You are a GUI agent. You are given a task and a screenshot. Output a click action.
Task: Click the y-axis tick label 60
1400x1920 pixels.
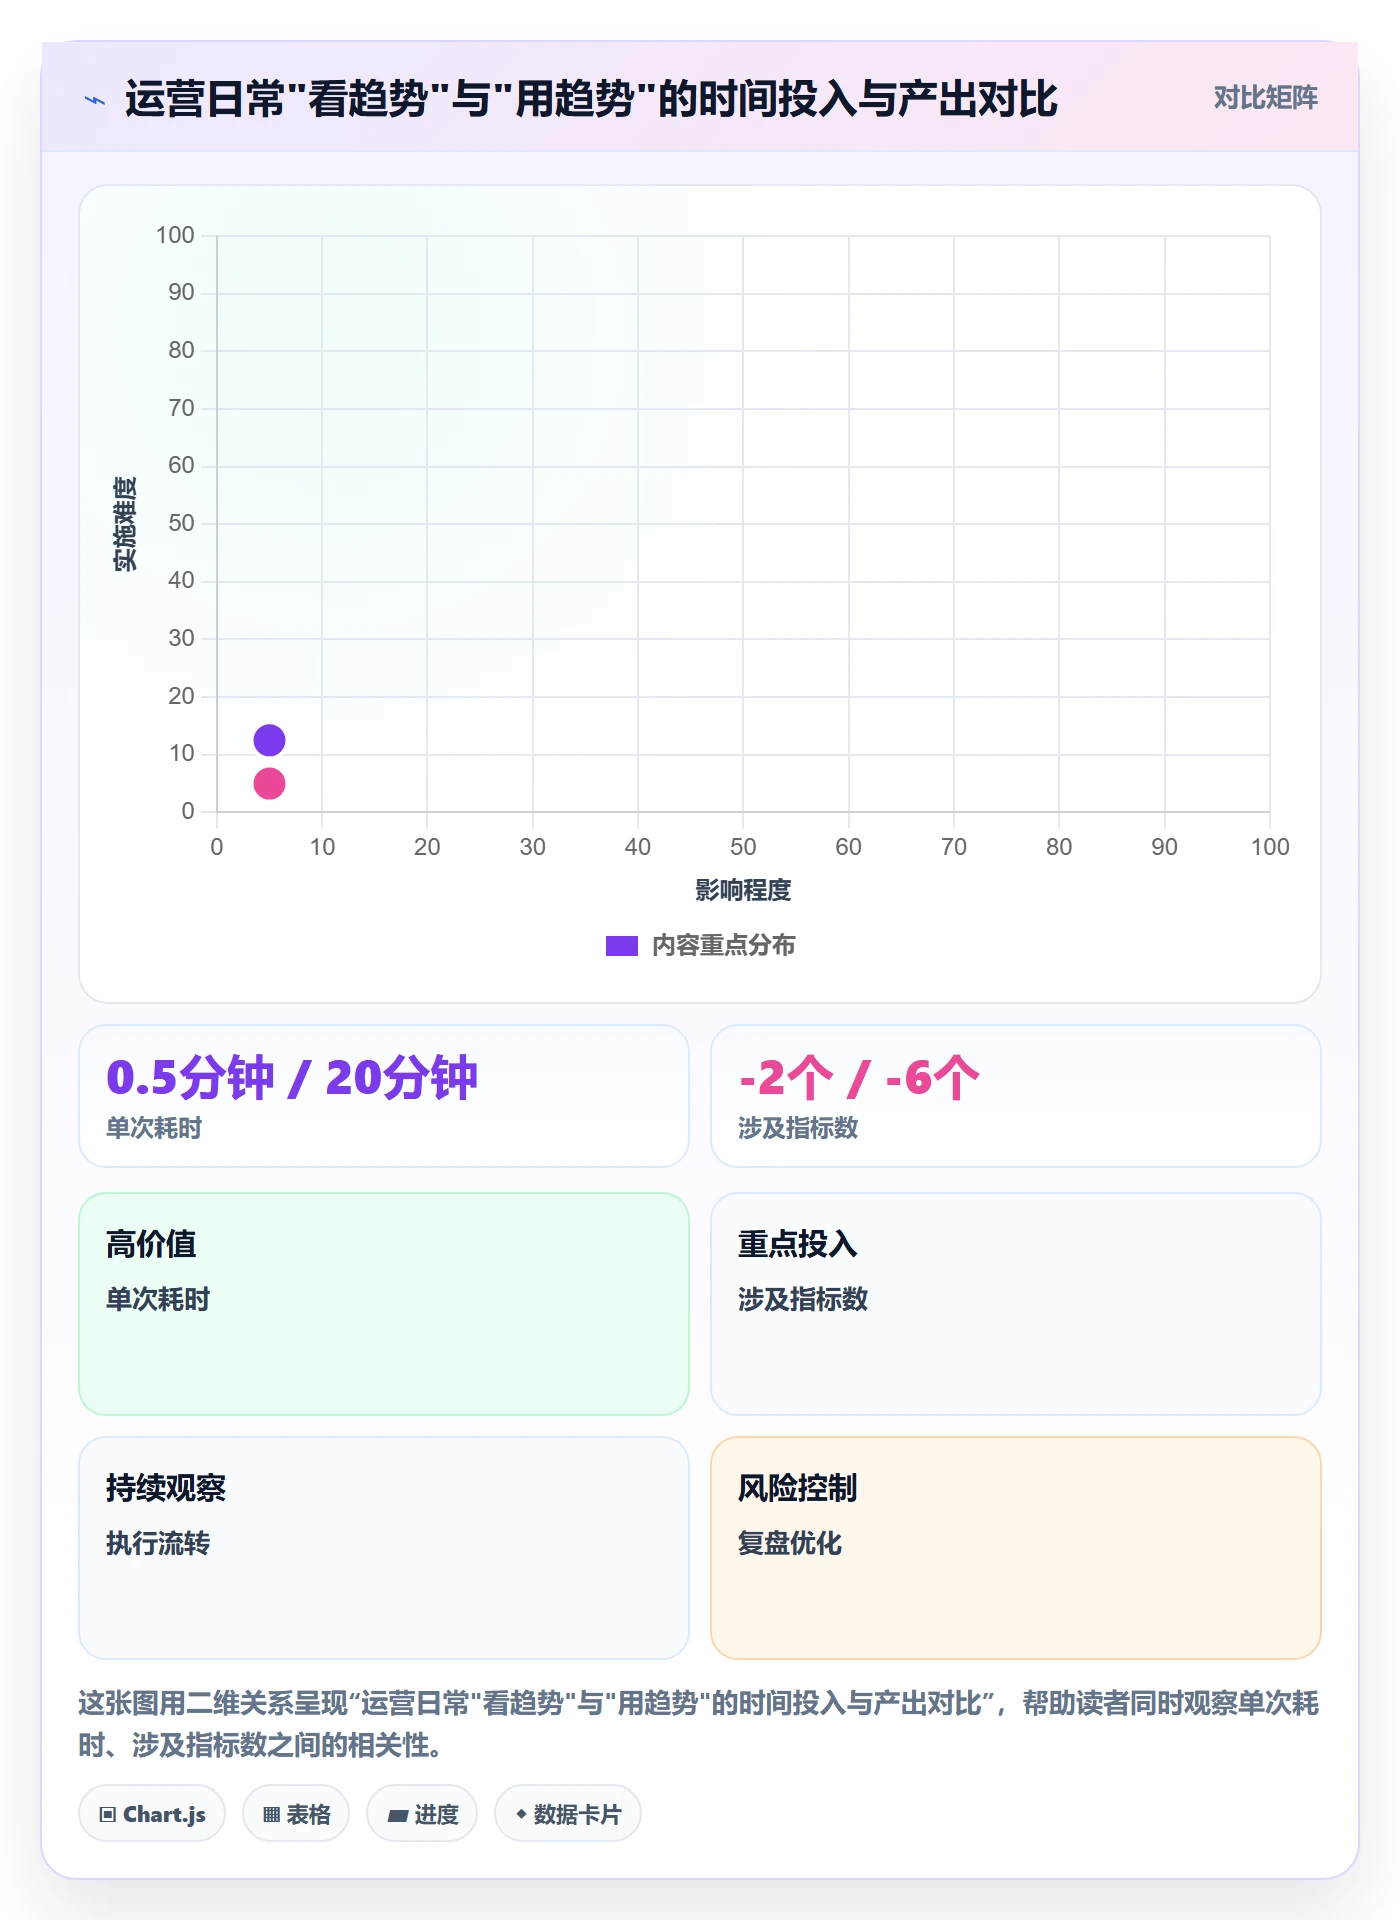tap(181, 465)
